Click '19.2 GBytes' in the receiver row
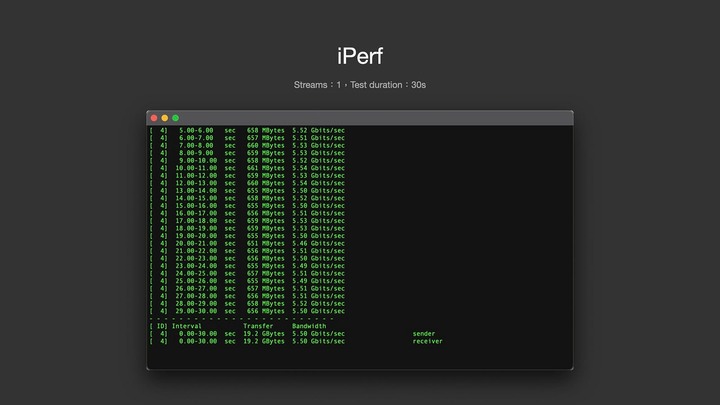 264,341
